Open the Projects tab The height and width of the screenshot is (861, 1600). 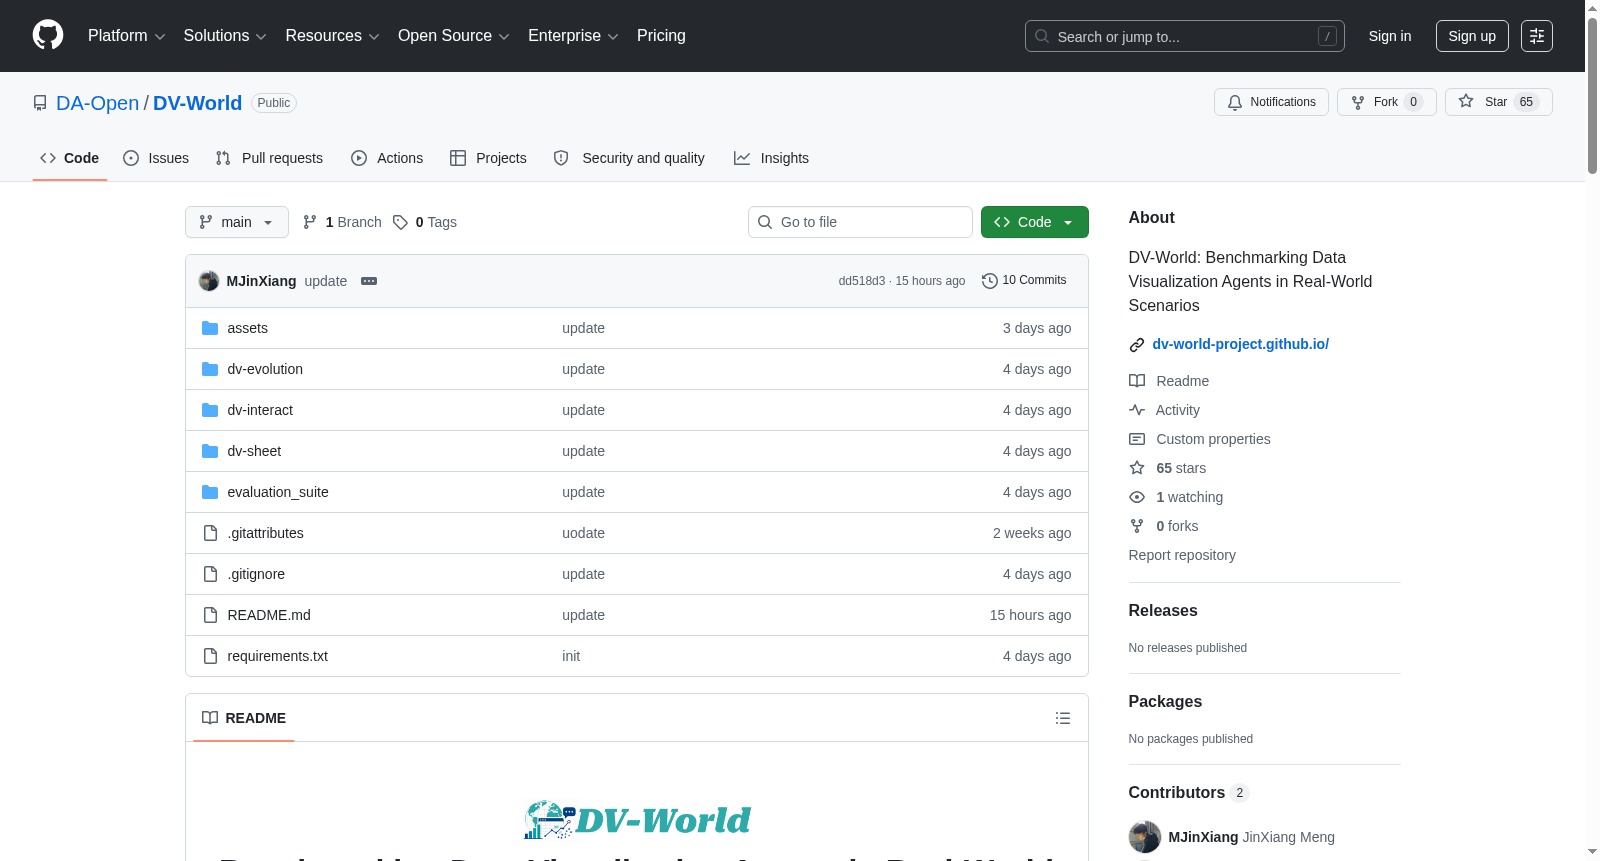pos(488,158)
